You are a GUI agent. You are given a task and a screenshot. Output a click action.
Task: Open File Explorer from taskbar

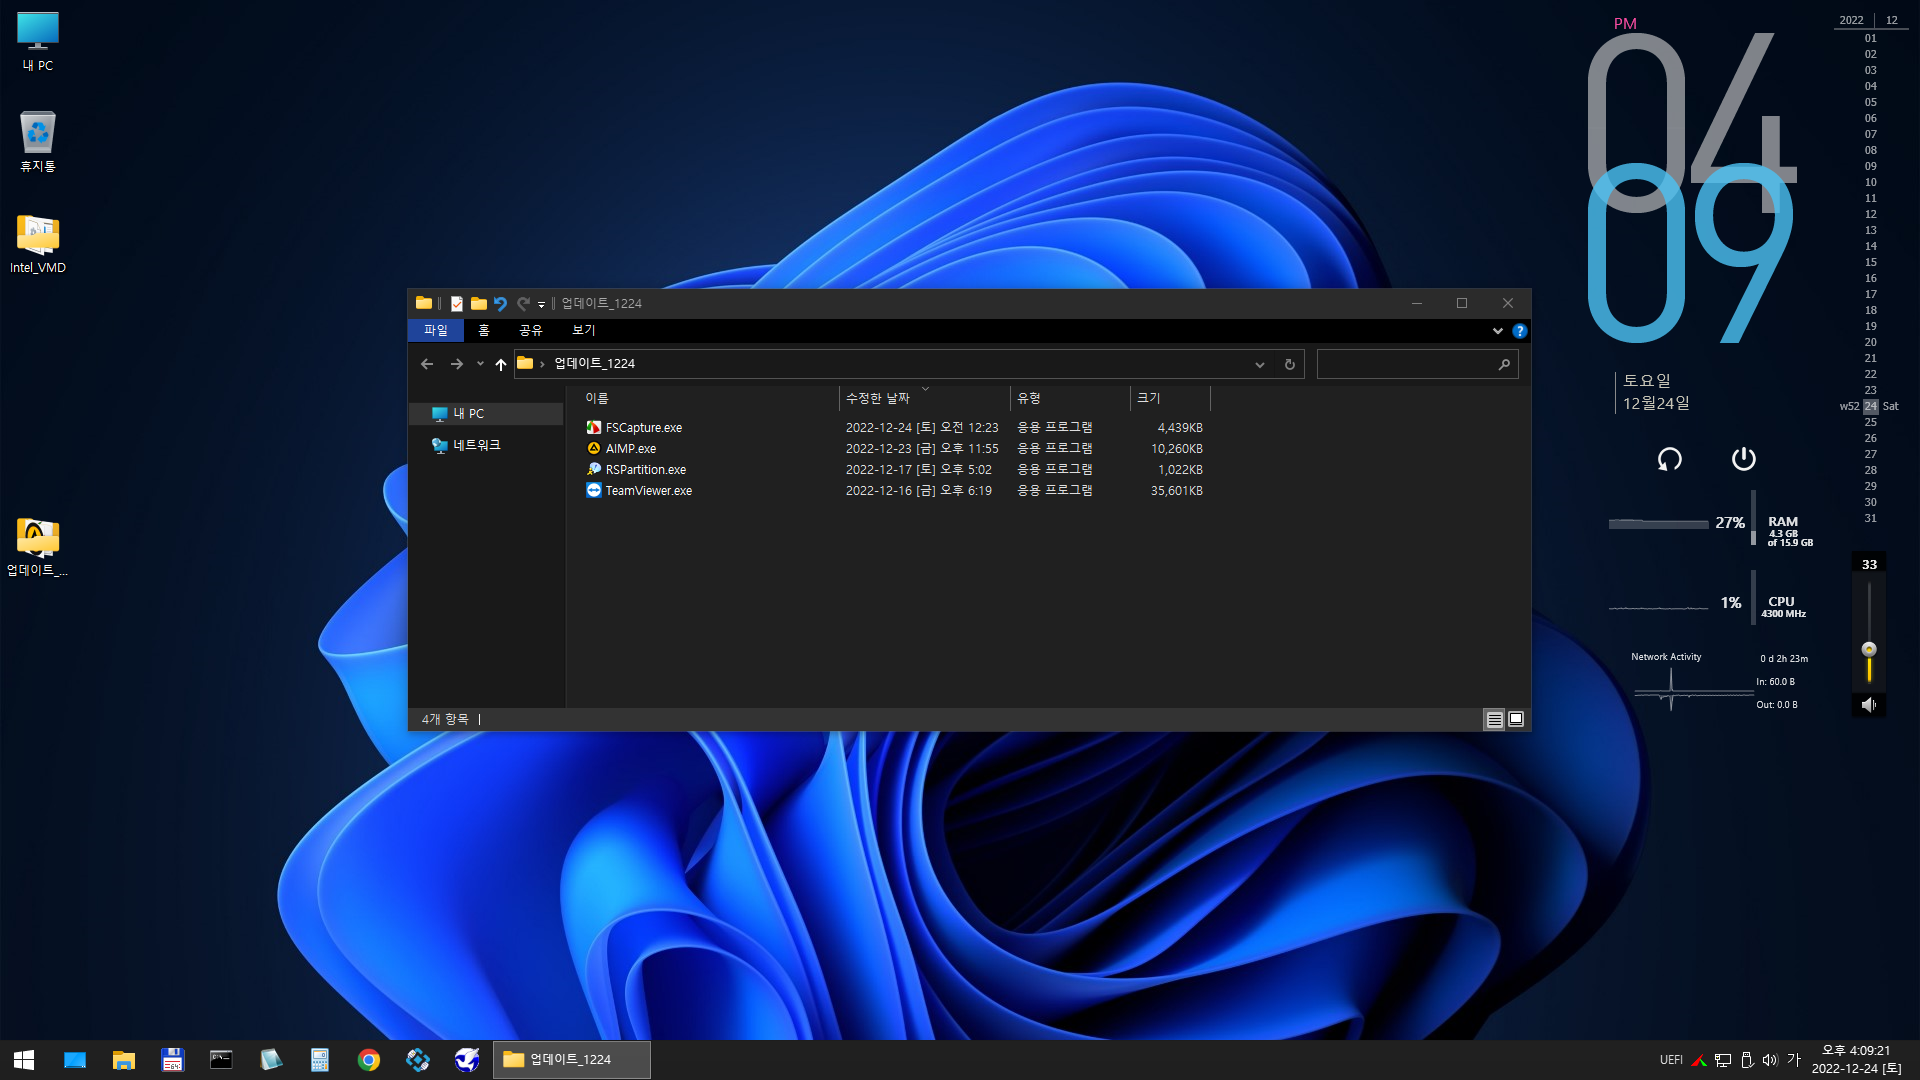point(124,1060)
